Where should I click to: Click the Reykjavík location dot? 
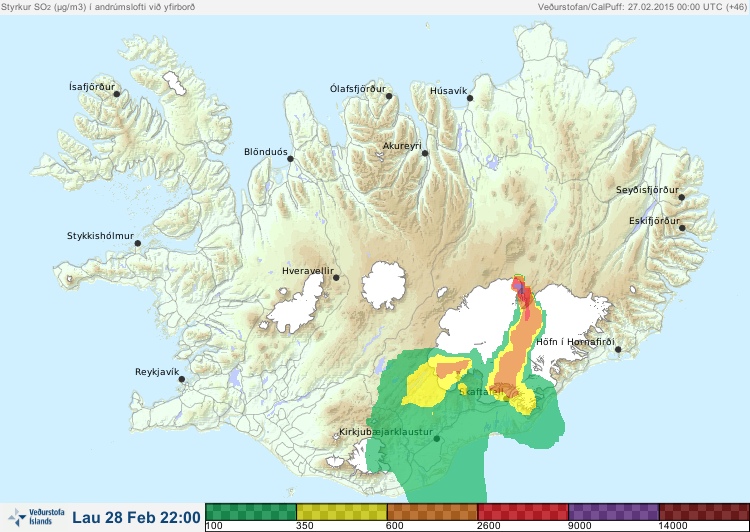(182, 379)
